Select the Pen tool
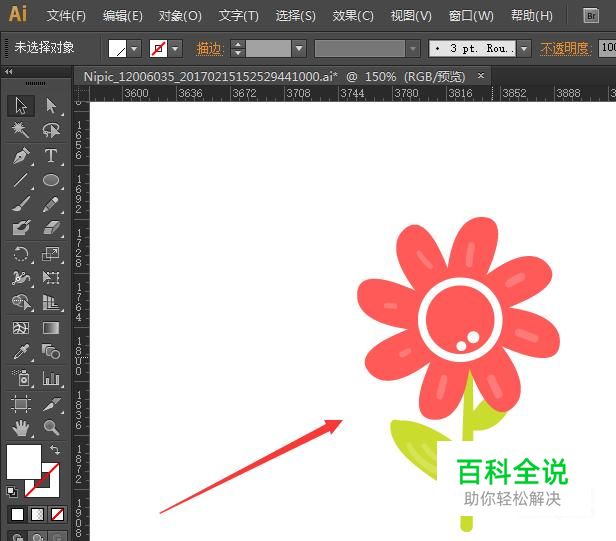Image resolution: width=616 pixels, height=541 pixels. pos(21,156)
